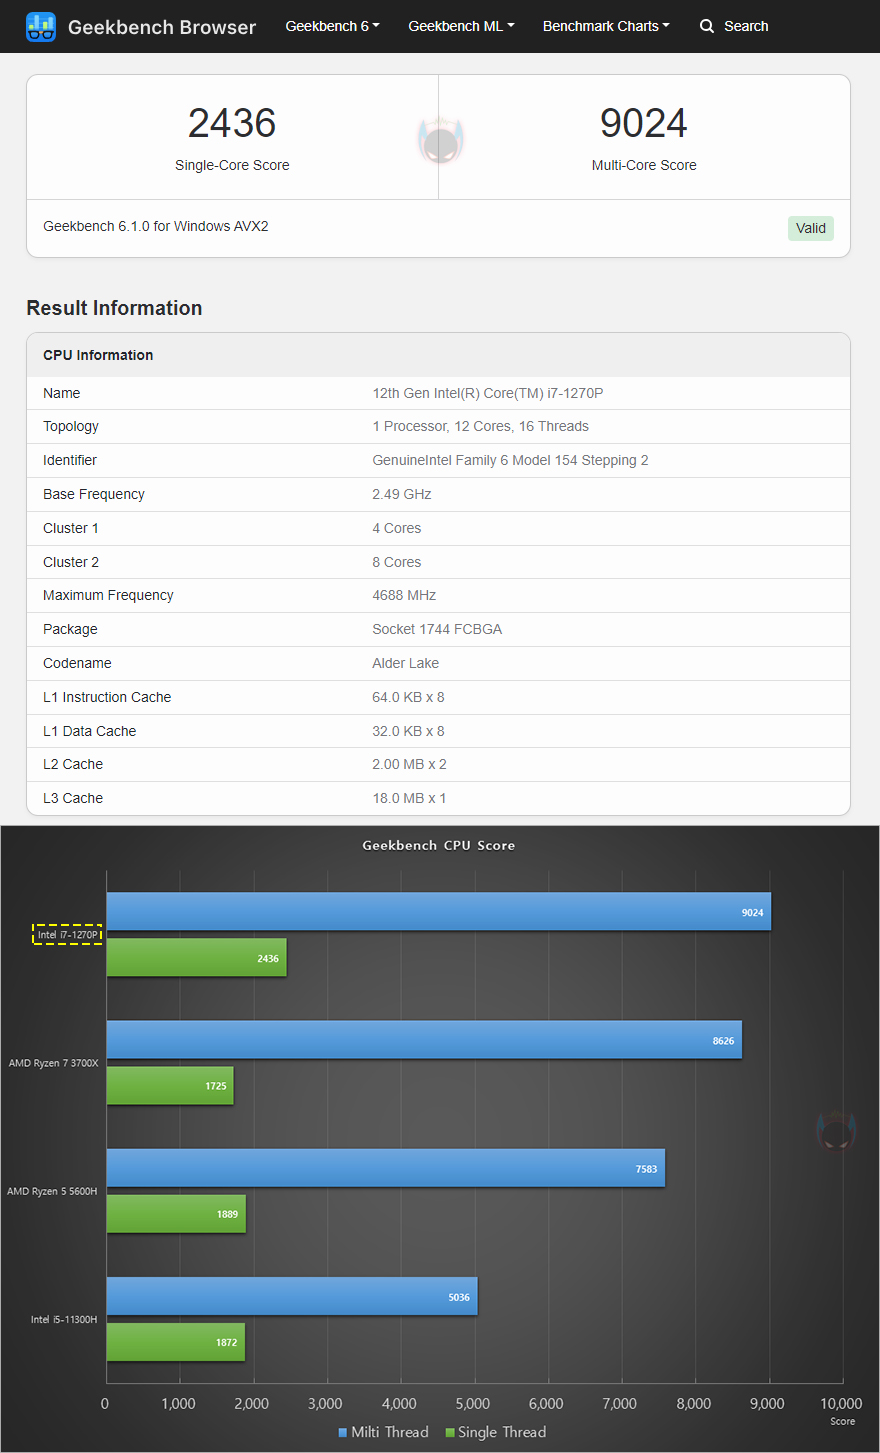Select the Cluster 2 value 8 Cores
880x1453 pixels.
pyautogui.click(x=397, y=562)
